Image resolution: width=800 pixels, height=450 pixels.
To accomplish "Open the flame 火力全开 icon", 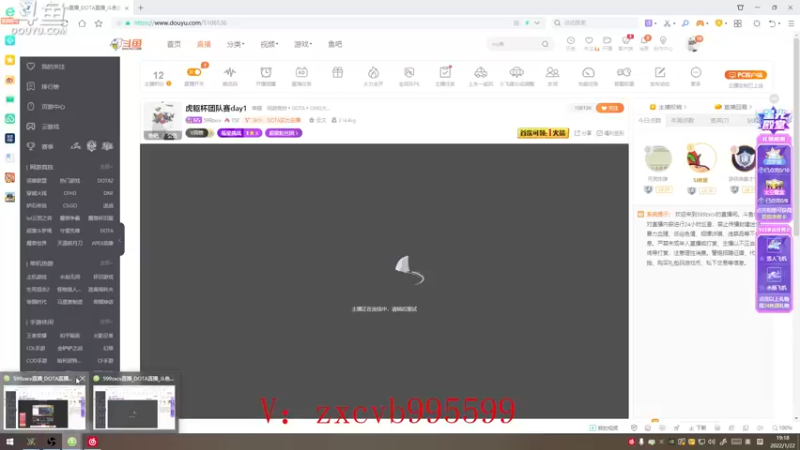I will (x=373, y=72).
